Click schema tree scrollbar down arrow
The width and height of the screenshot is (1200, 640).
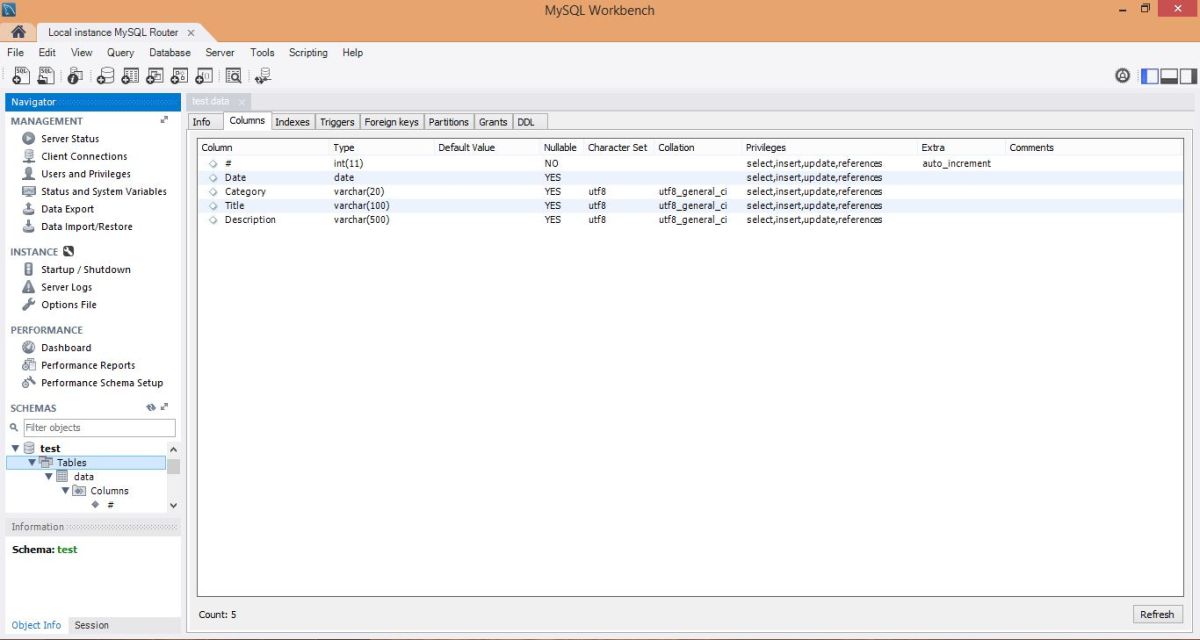pos(174,506)
